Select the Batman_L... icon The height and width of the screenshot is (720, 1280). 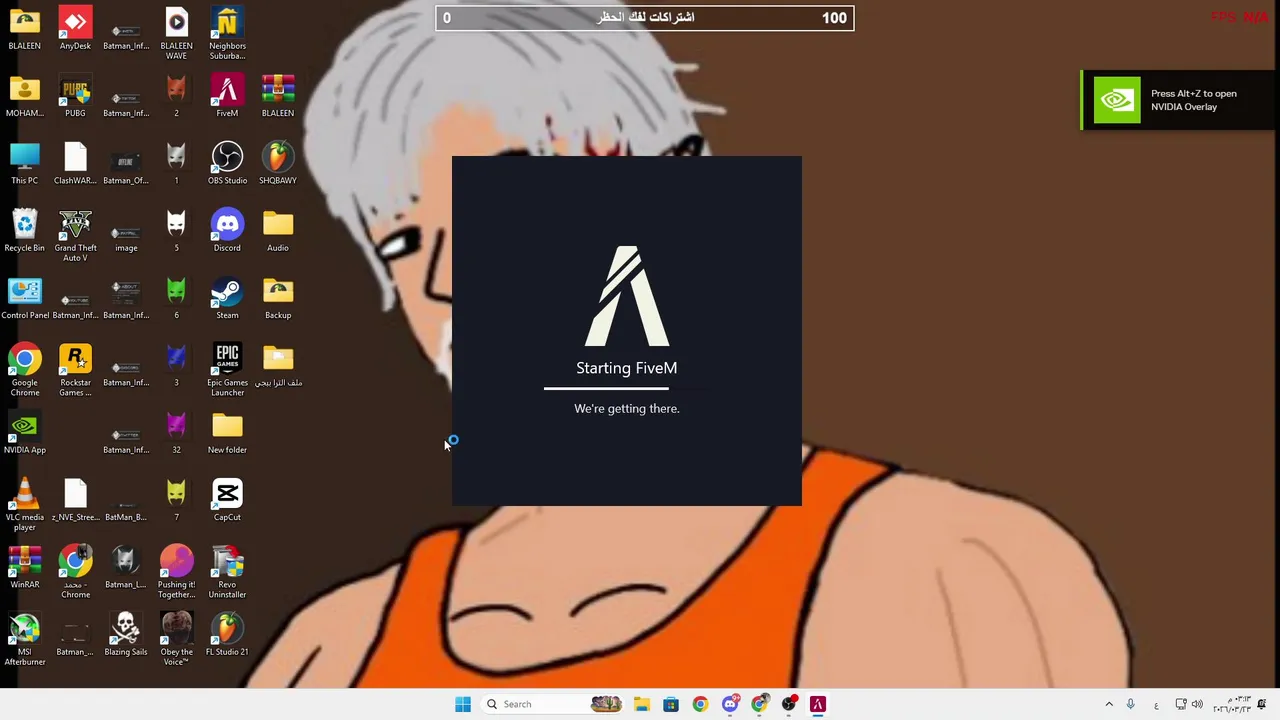(126, 567)
